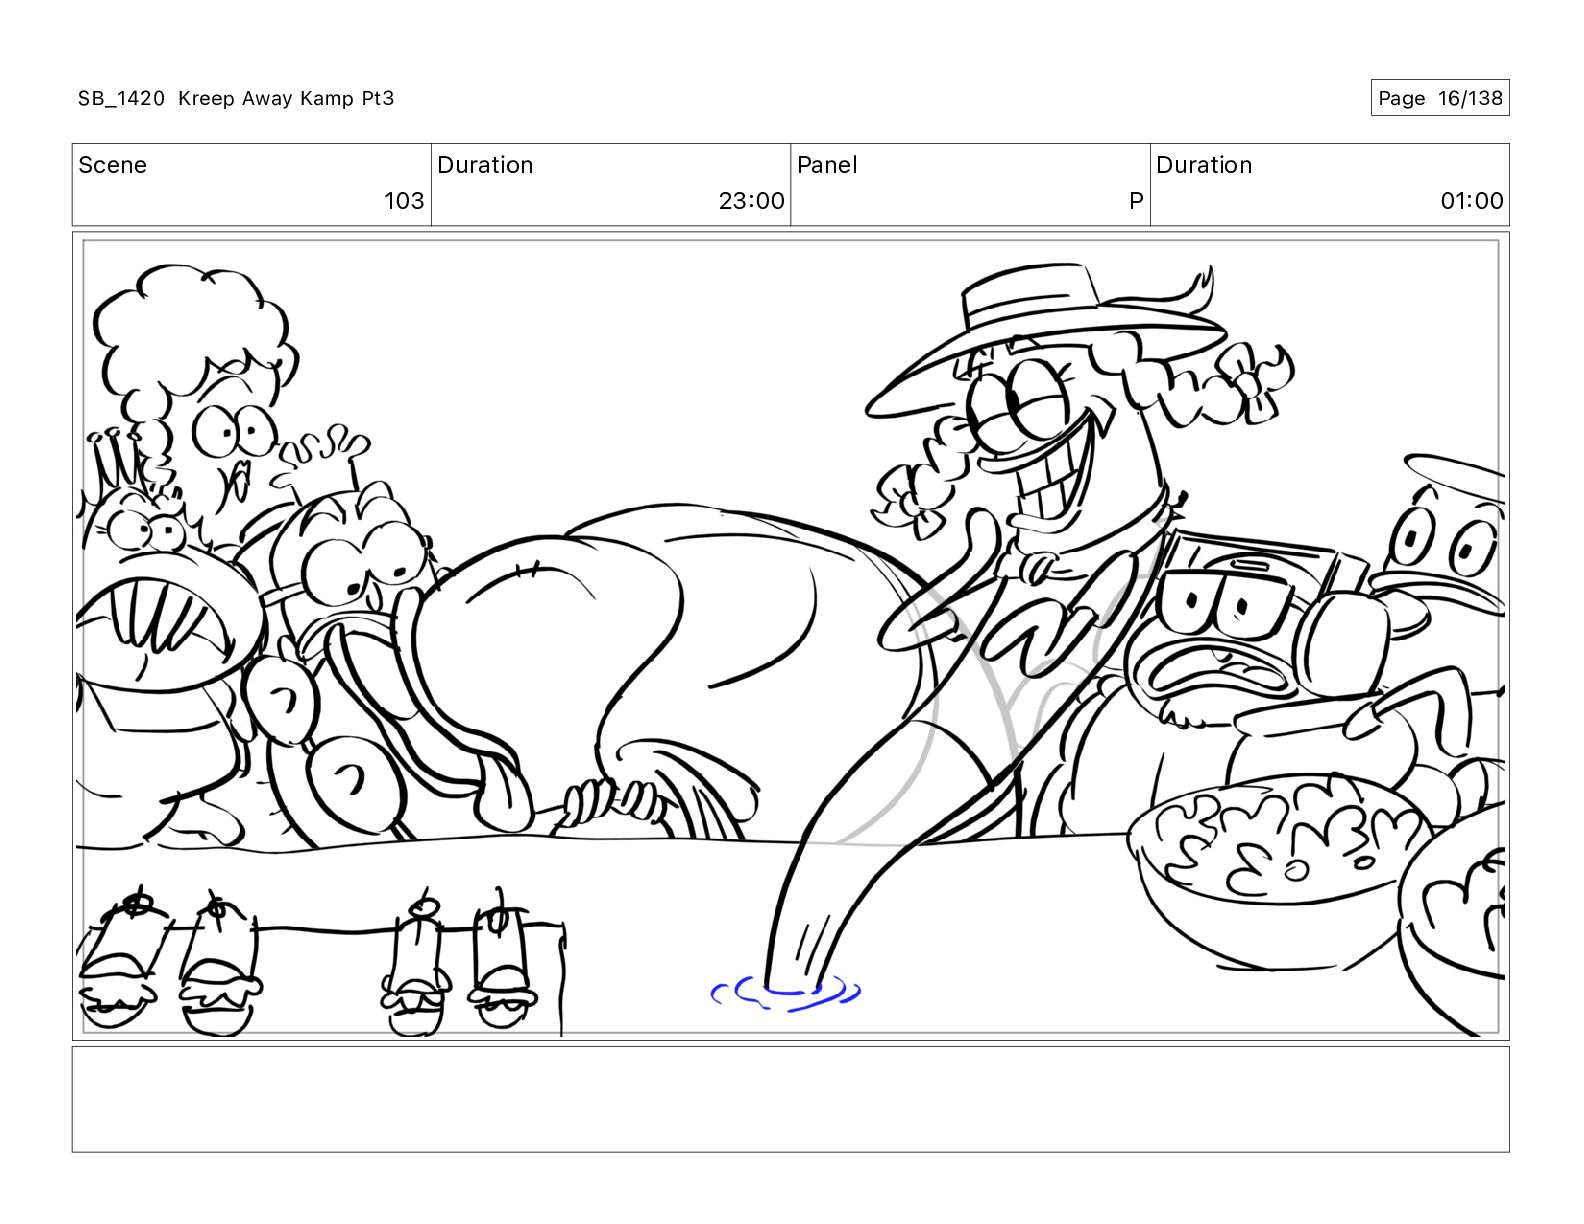
Task: Click the 'Scene' header label
Action: click(112, 165)
